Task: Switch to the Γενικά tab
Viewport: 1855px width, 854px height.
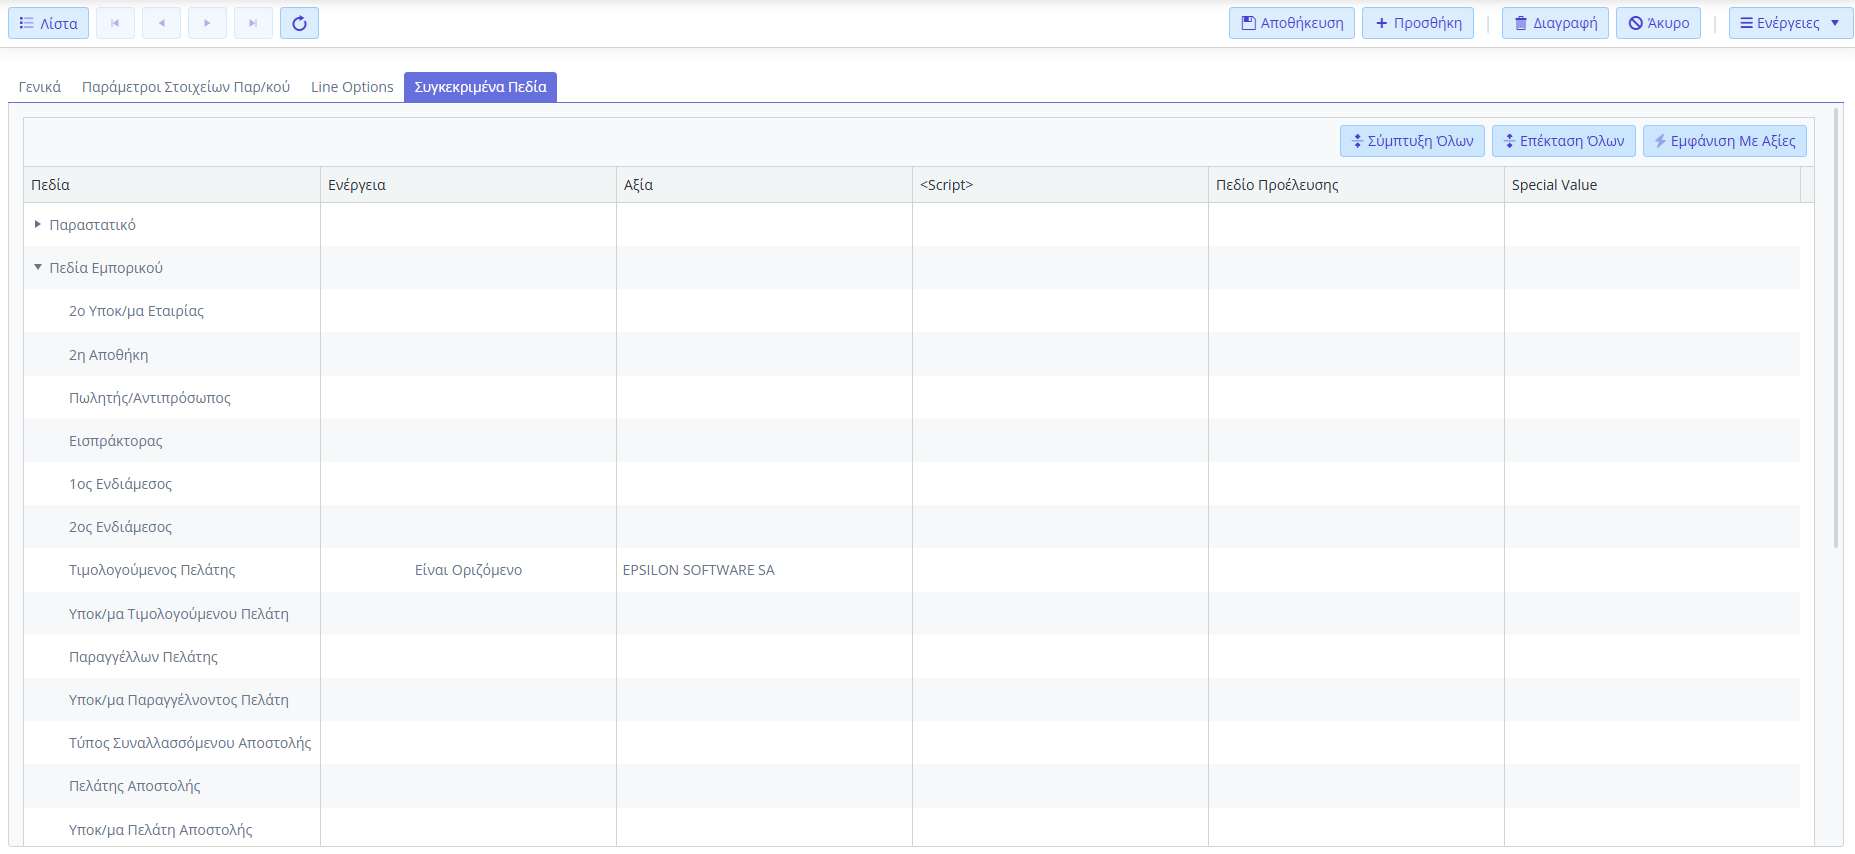Action: [x=40, y=87]
